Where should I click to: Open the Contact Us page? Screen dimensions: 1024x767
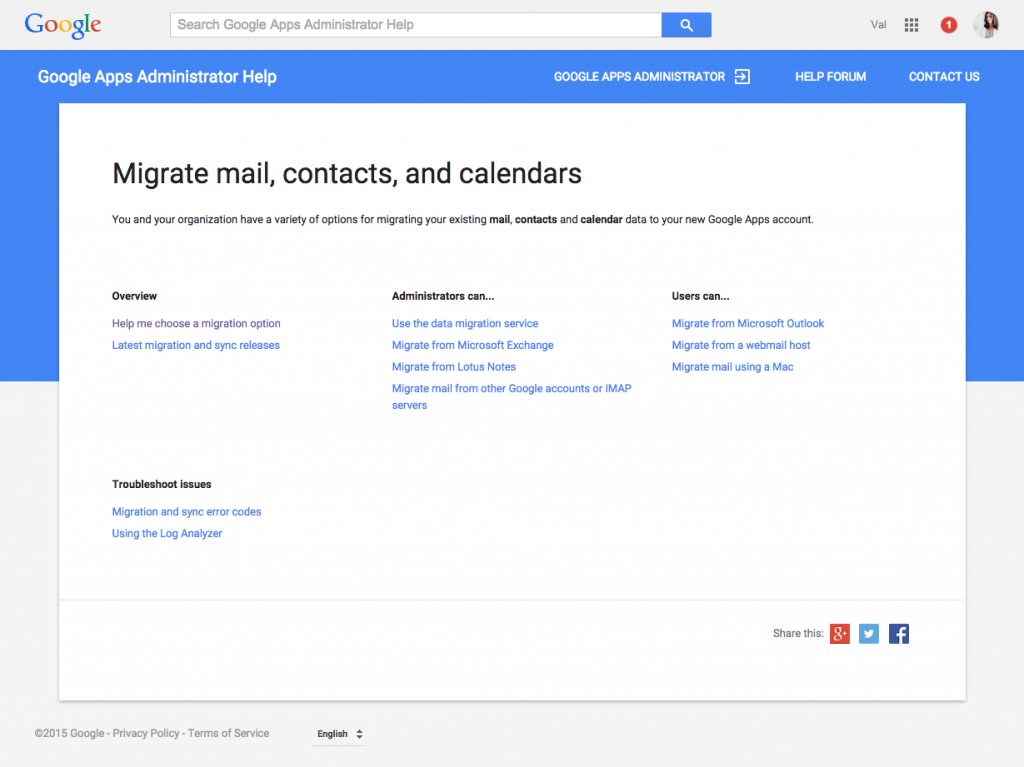click(x=944, y=76)
